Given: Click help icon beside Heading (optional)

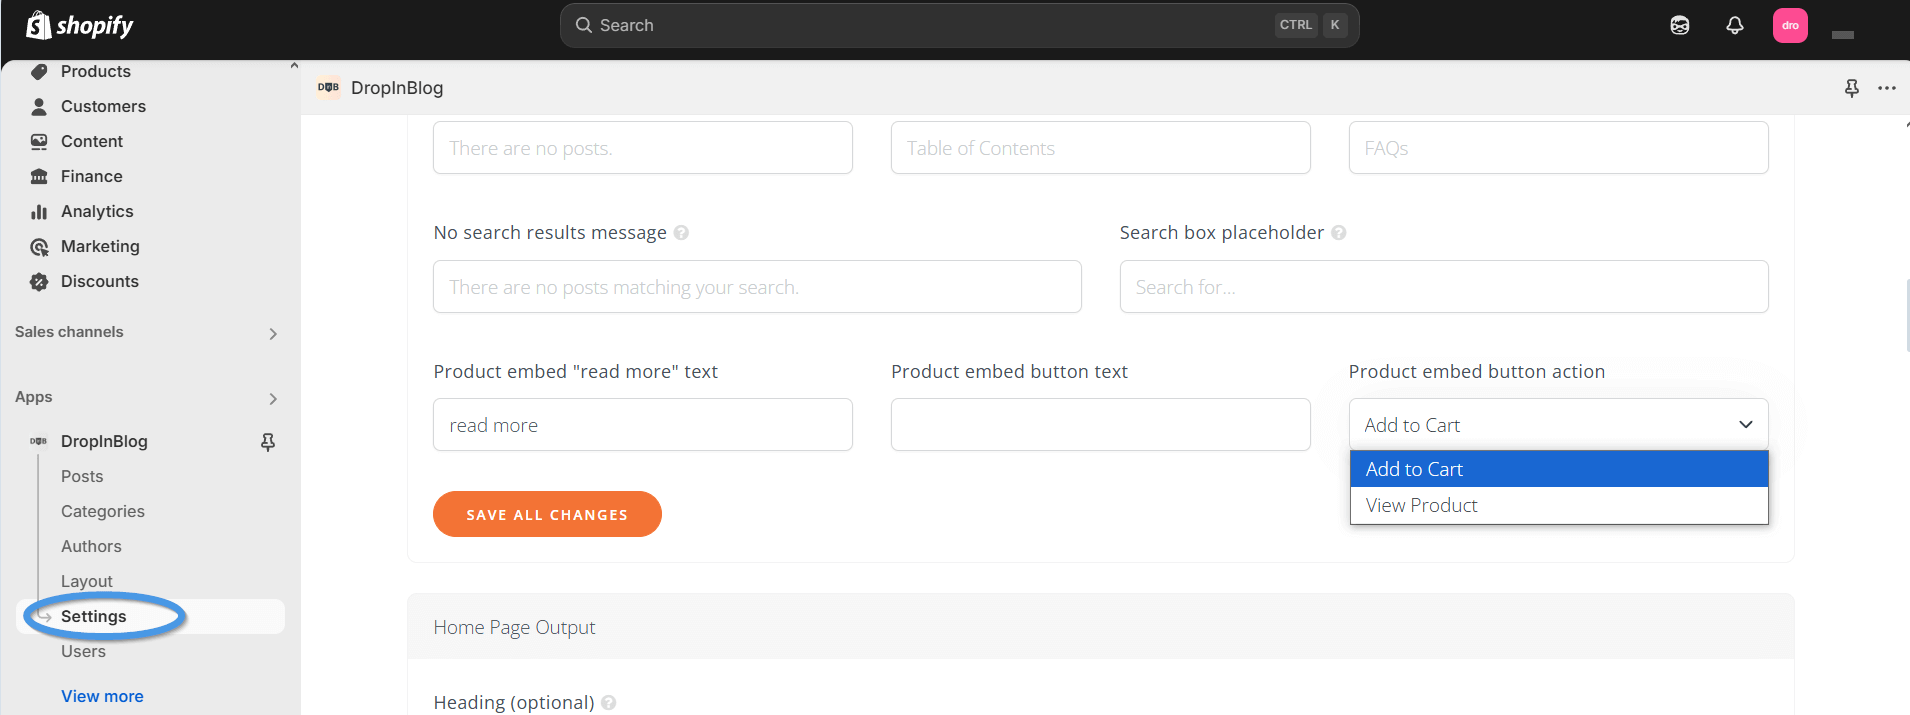Looking at the screenshot, I should pyautogui.click(x=609, y=702).
